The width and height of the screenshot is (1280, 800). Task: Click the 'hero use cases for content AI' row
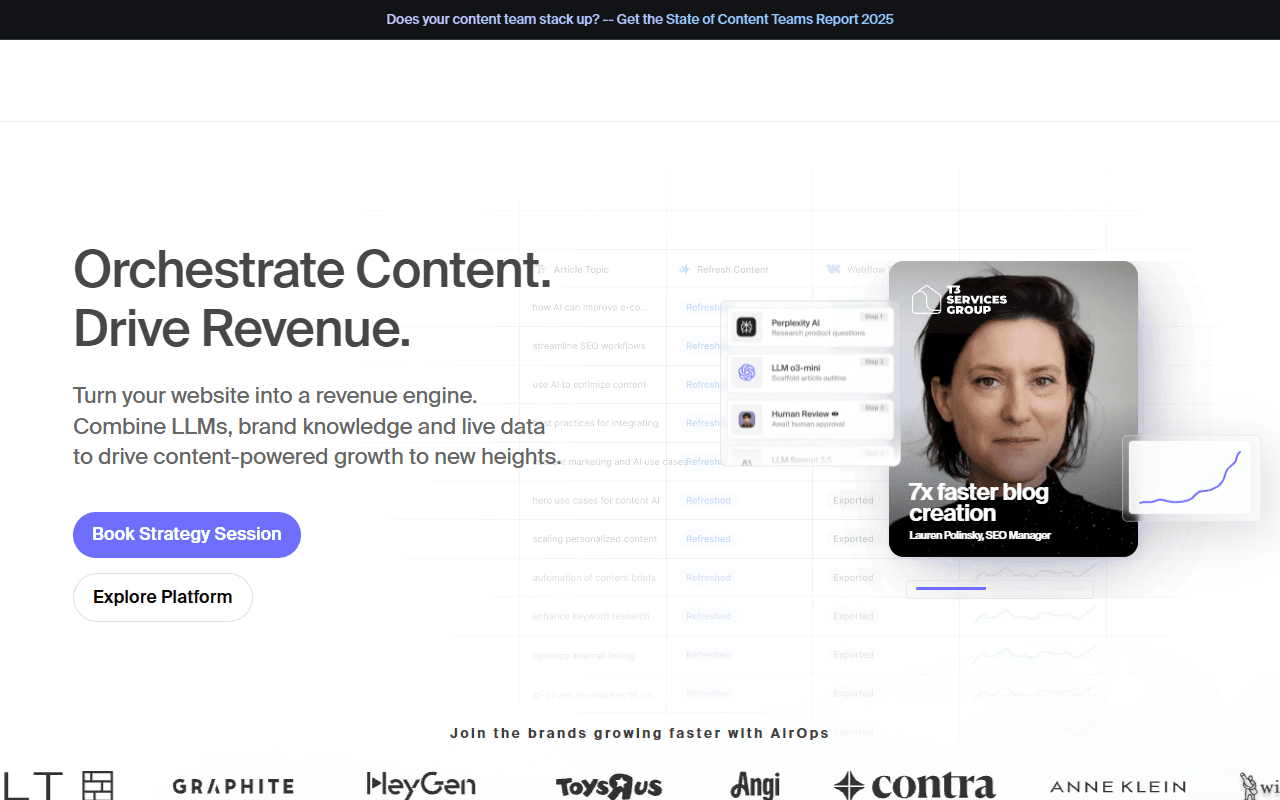(596, 501)
